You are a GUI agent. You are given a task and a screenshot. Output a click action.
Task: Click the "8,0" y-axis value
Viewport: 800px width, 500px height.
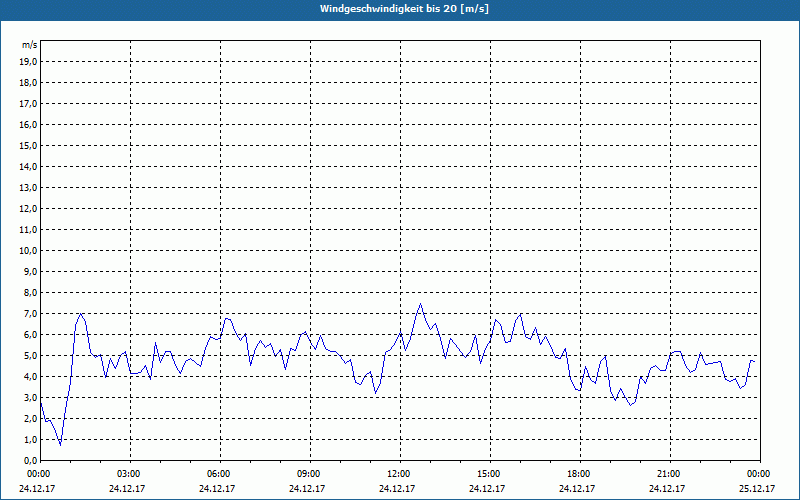(x=31, y=293)
